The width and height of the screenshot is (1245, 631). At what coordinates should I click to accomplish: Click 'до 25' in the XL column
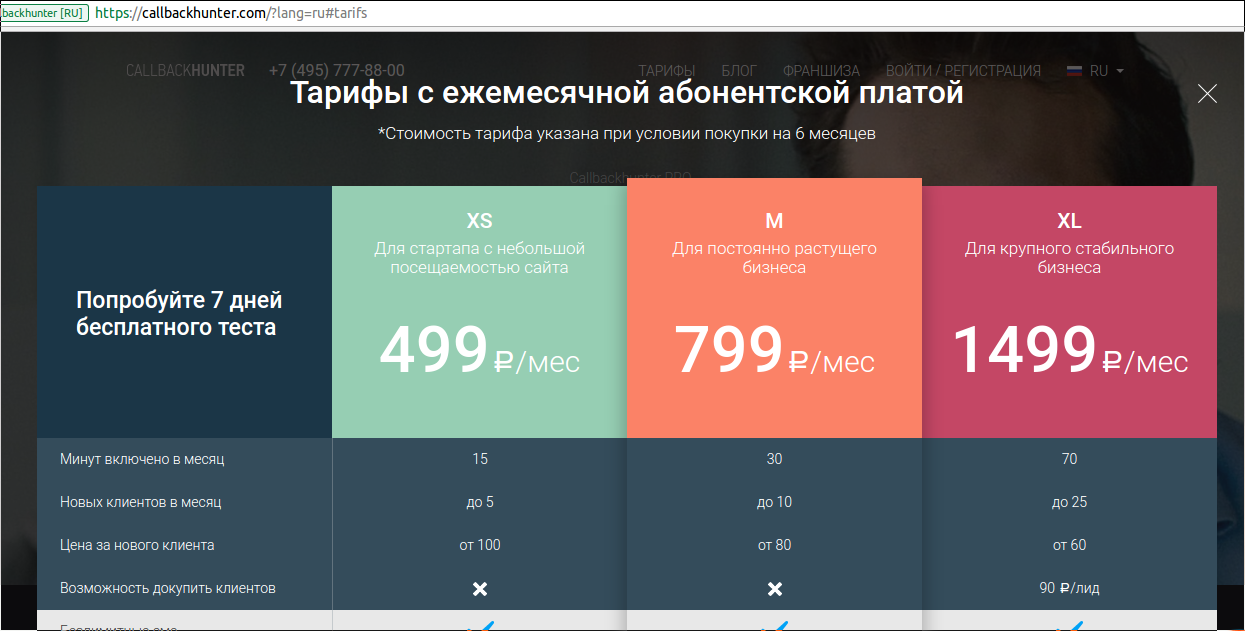(x=1069, y=502)
